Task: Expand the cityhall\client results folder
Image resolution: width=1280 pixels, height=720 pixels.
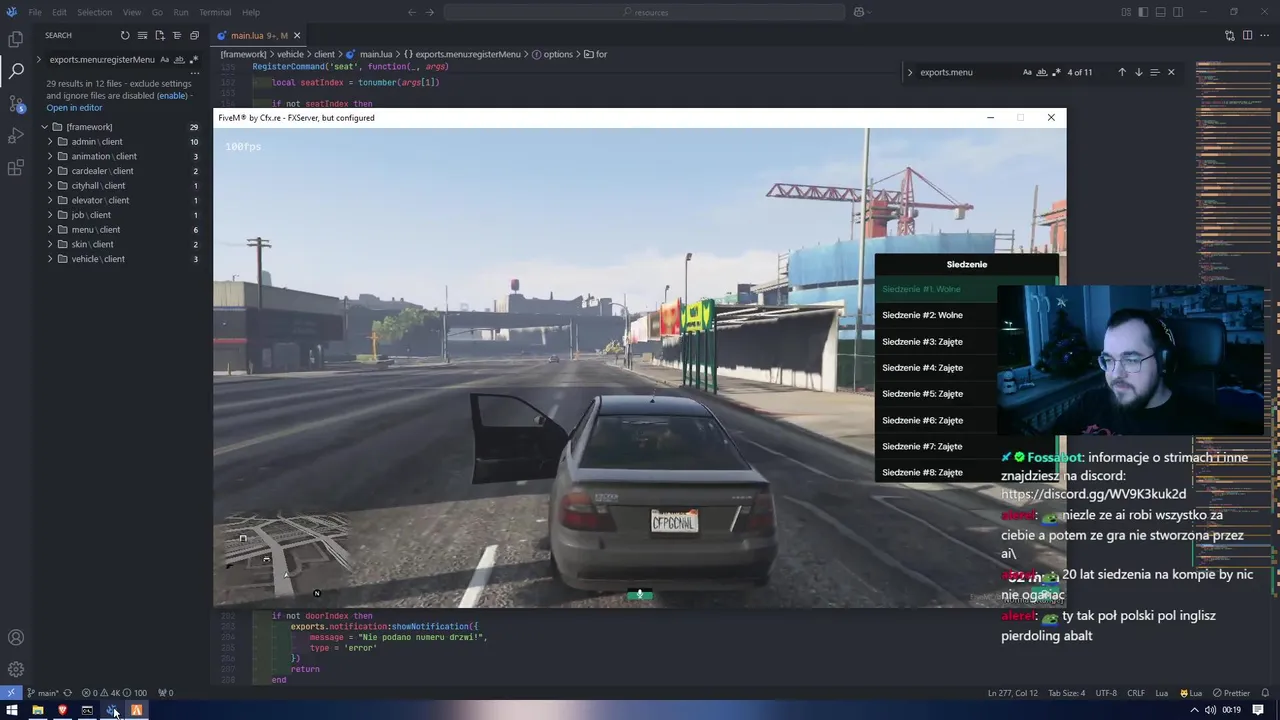Action: [x=50, y=186]
